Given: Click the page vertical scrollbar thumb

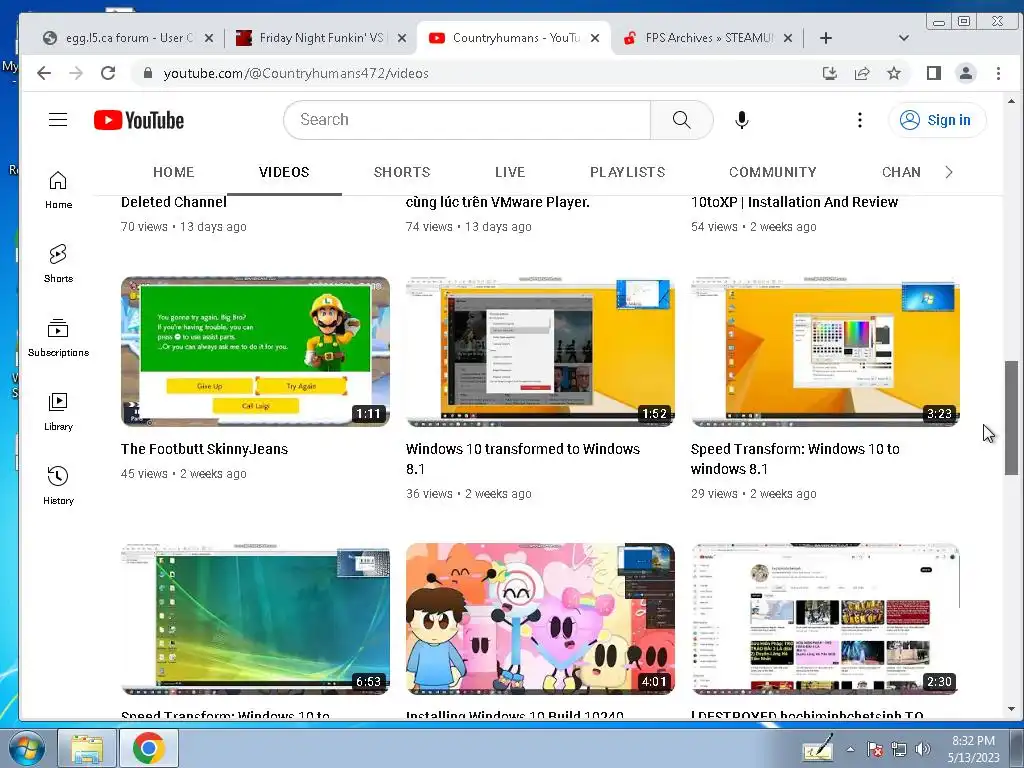Looking at the screenshot, I should [x=1011, y=417].
